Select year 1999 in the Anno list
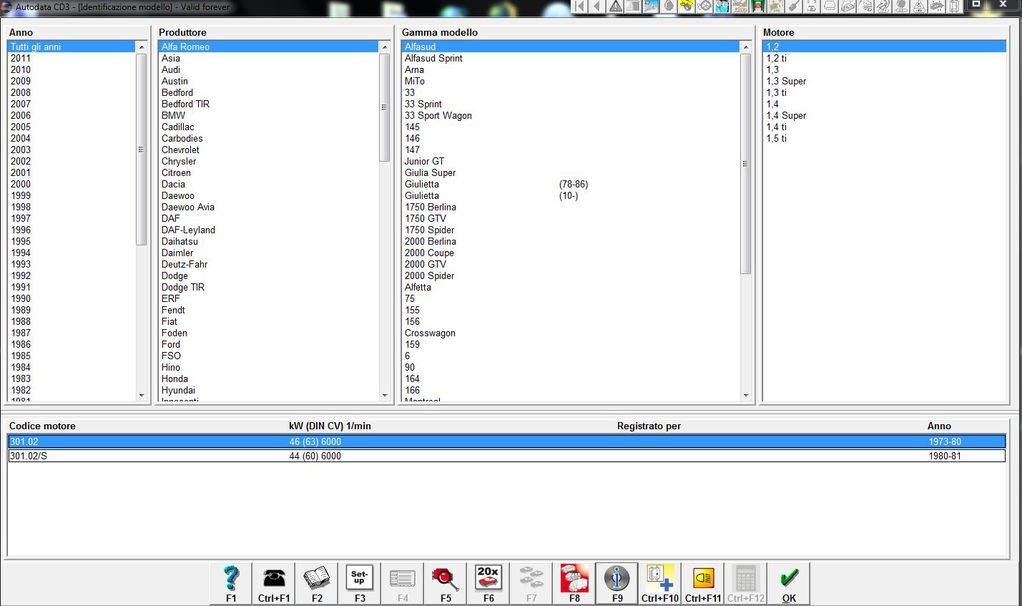Screen dimensions: 1022x606 (72, 195)
